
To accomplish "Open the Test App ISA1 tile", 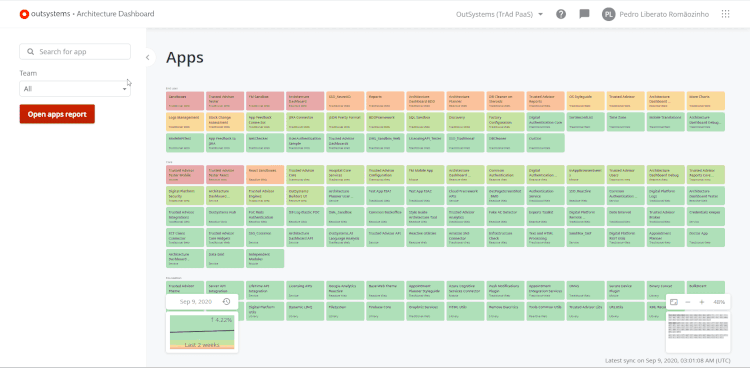I will tap(386, 196).
